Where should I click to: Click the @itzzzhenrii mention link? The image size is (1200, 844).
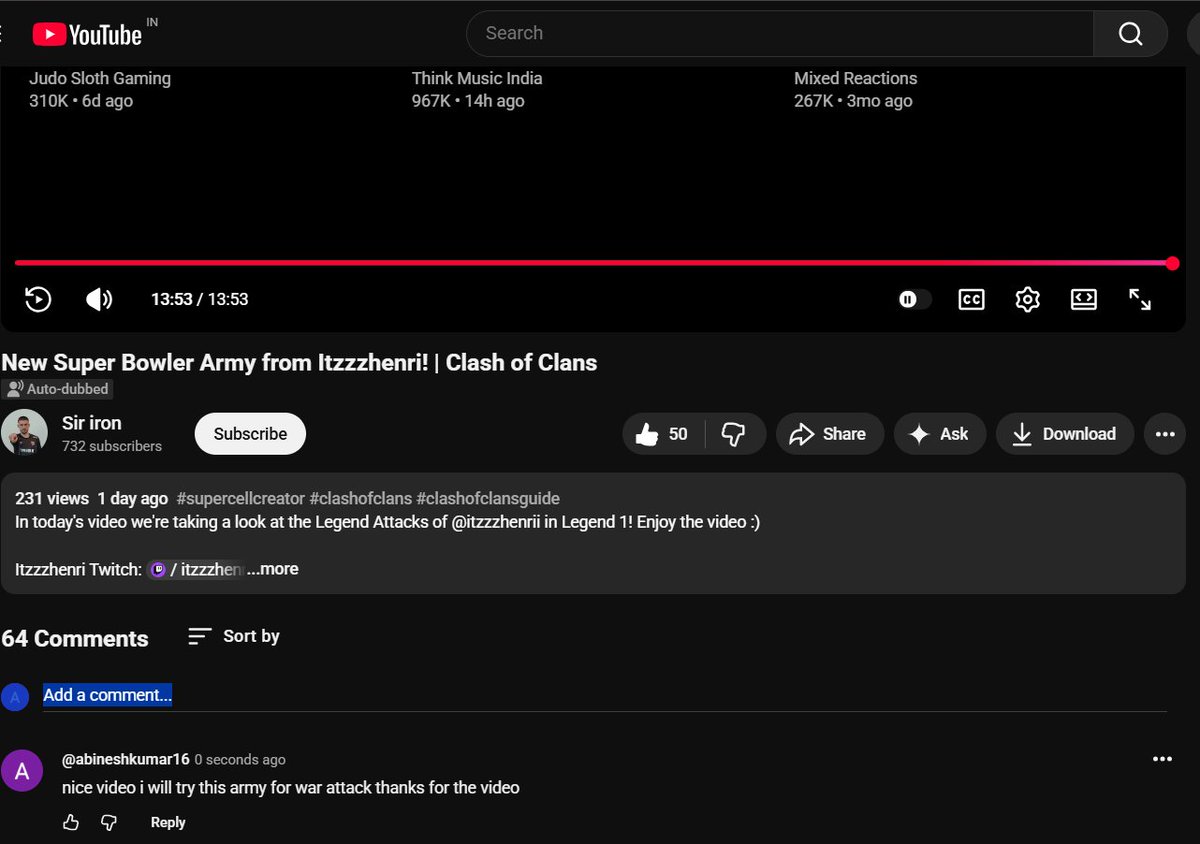pos(496,522)
